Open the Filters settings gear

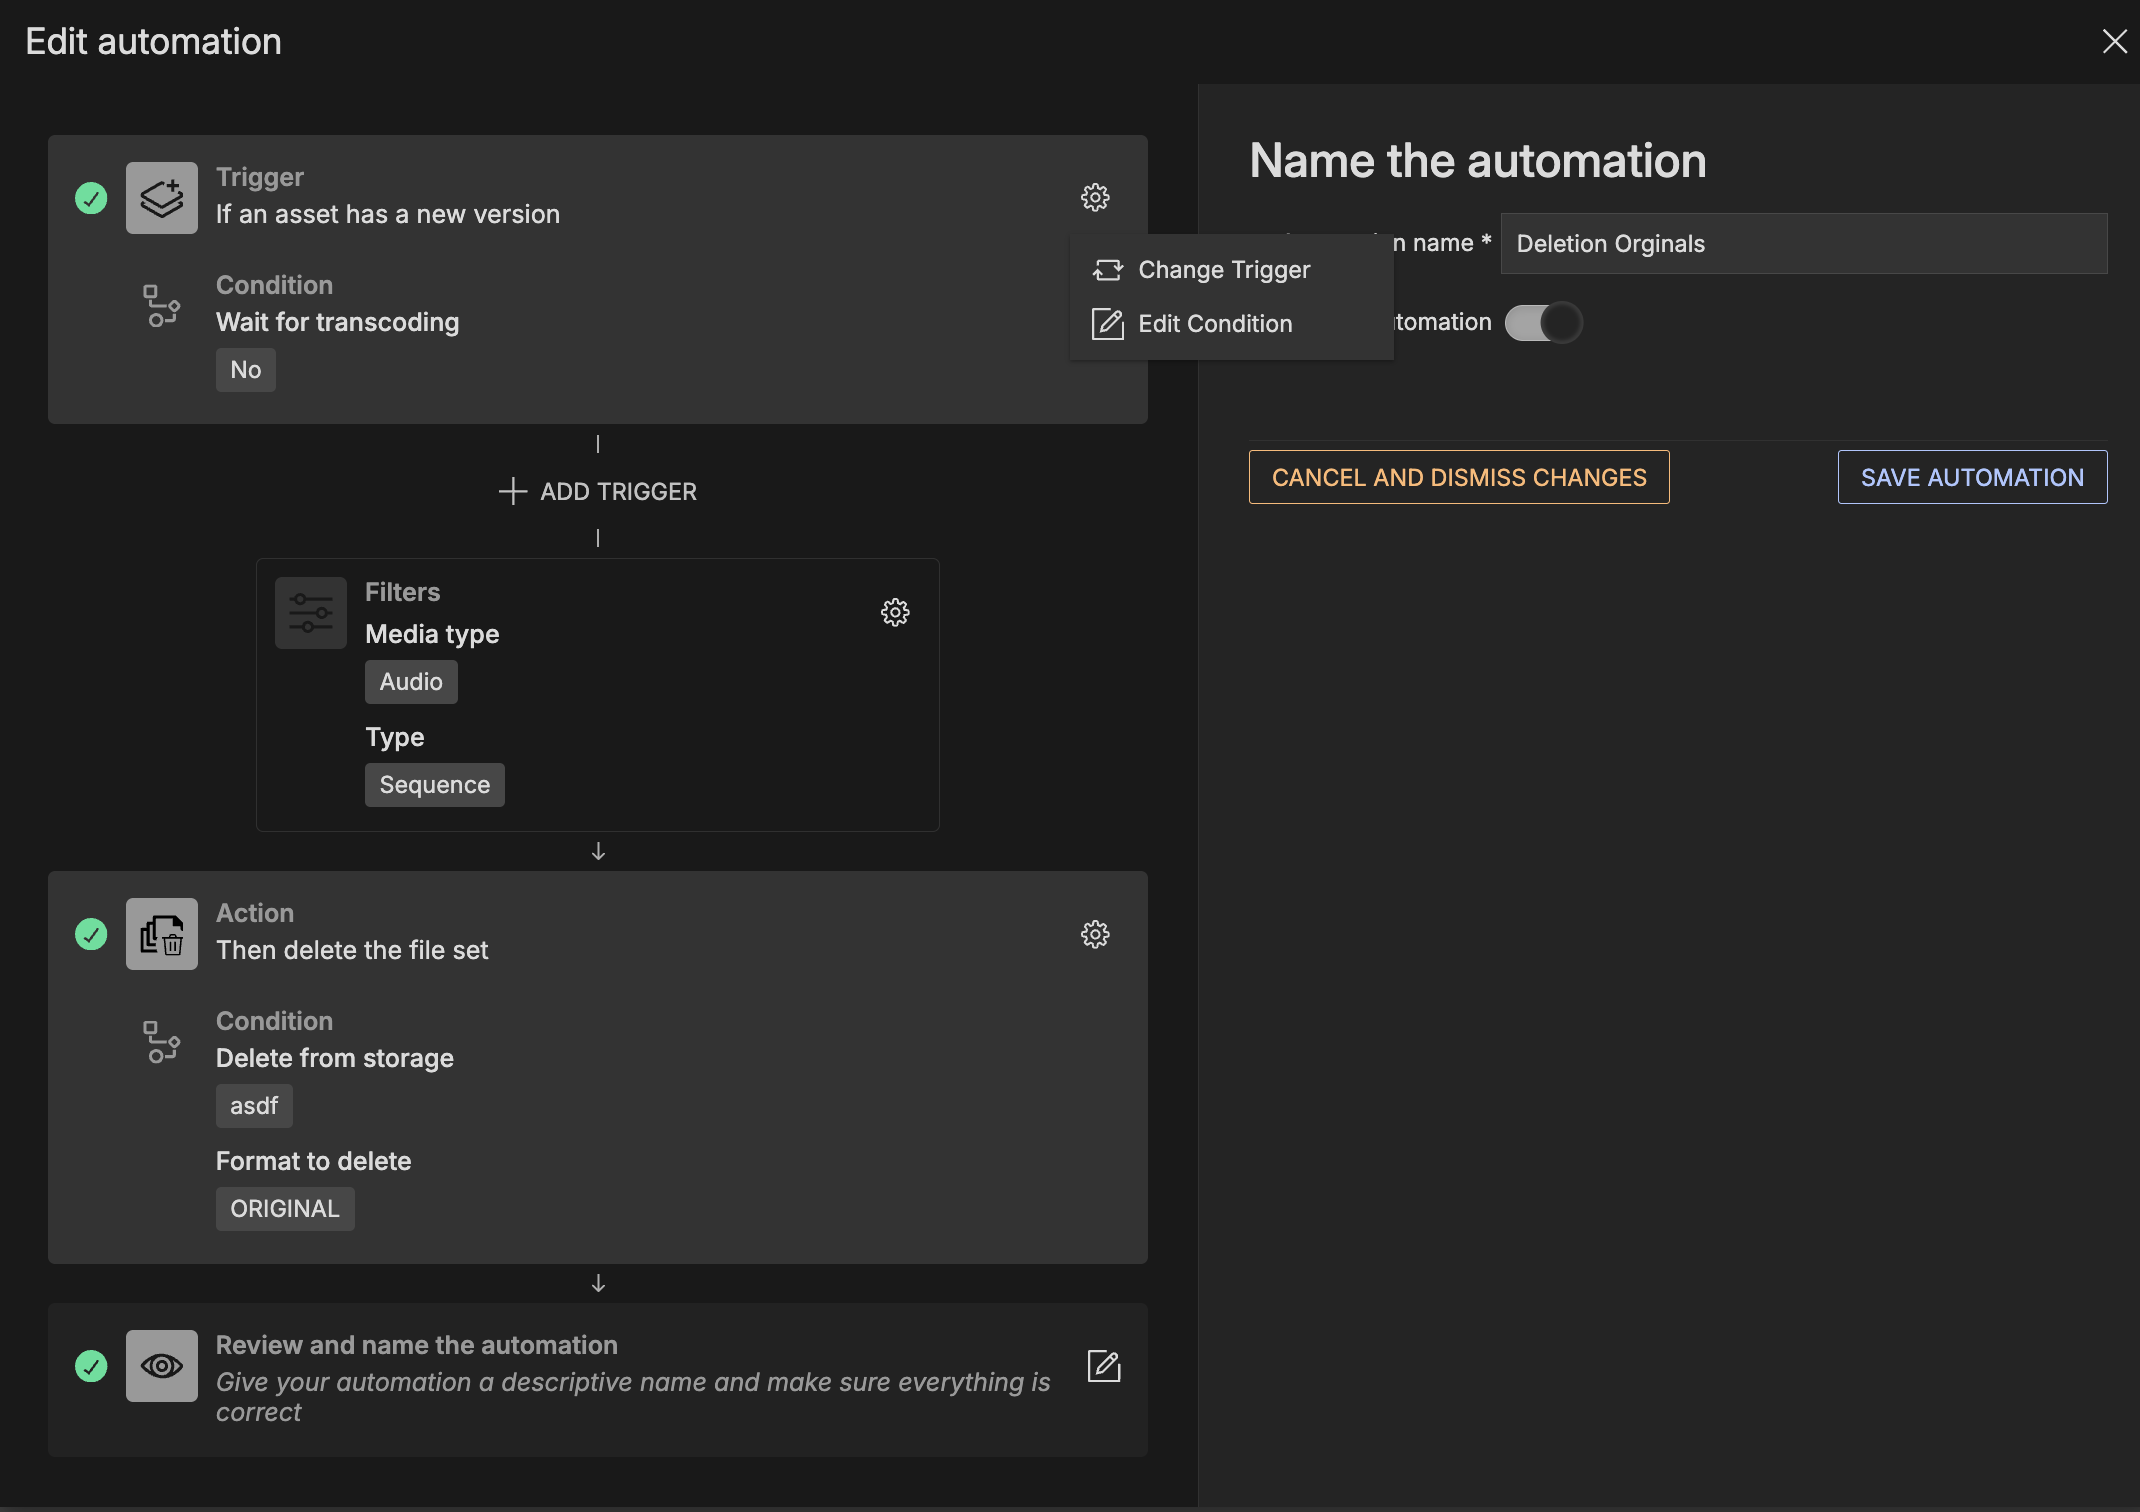point(895,612)
